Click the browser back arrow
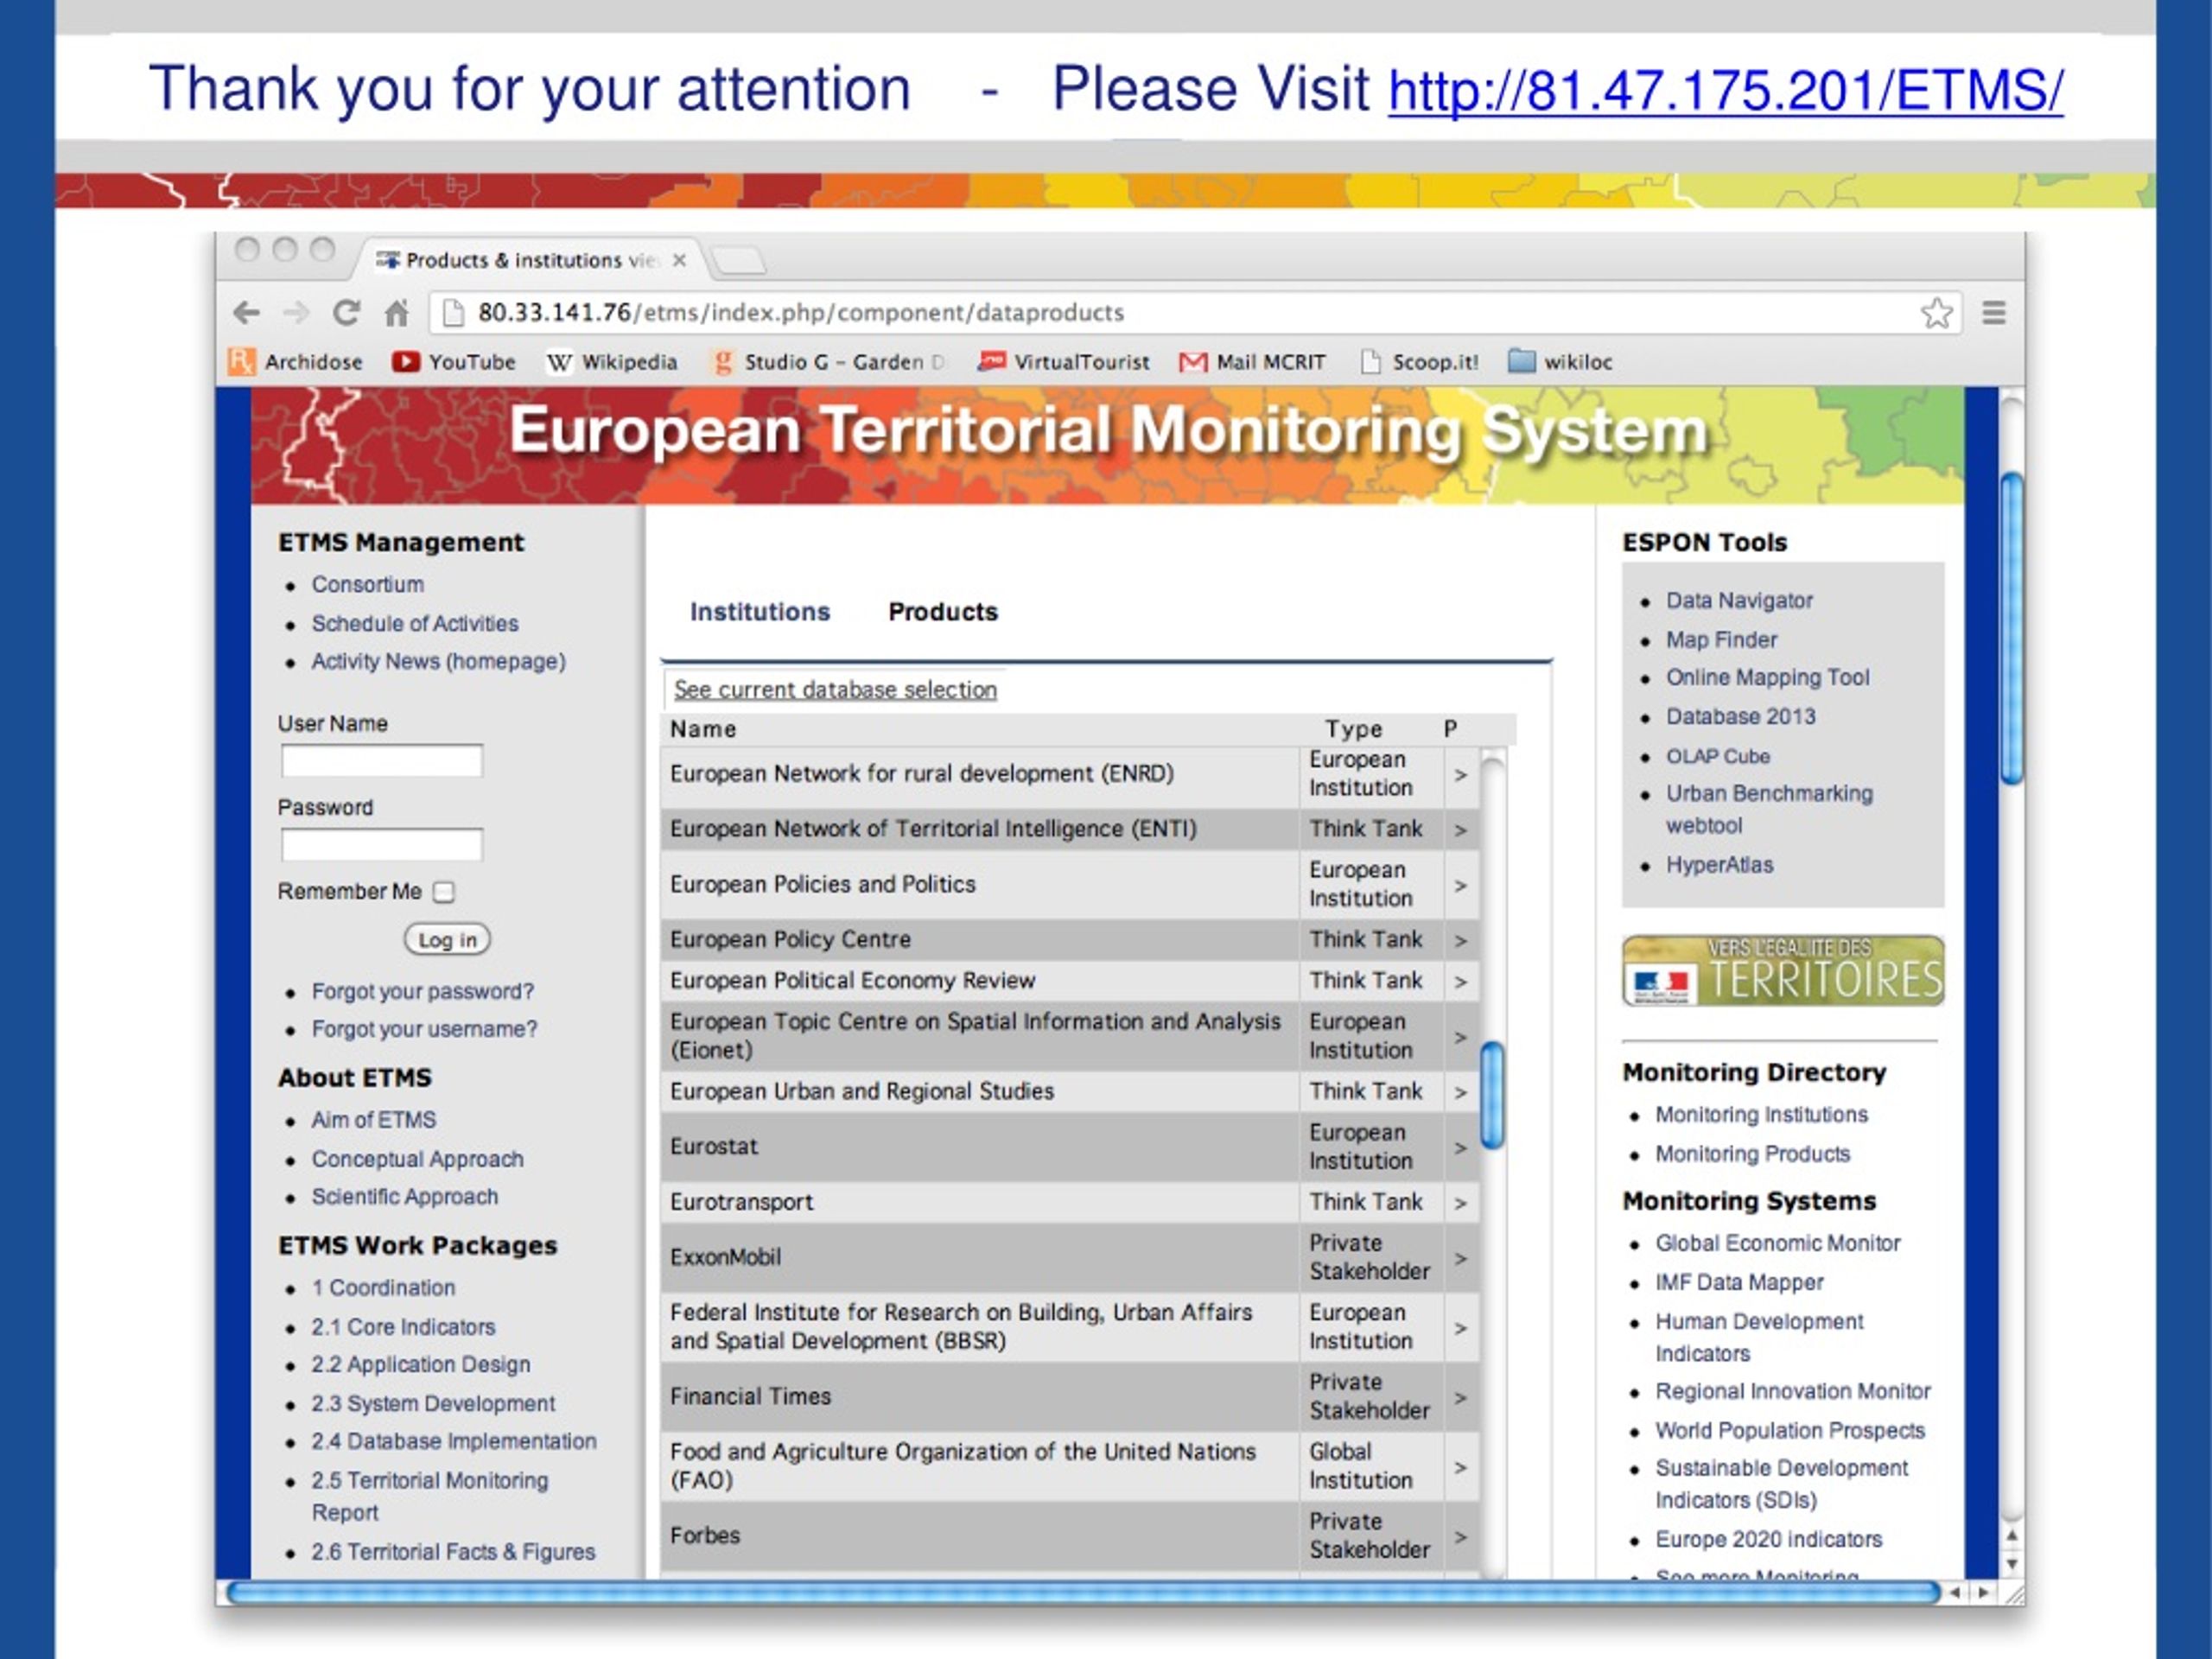The width and height of the screenshot is (2212, 1659). pyautogui.click(x=246, y=313)
